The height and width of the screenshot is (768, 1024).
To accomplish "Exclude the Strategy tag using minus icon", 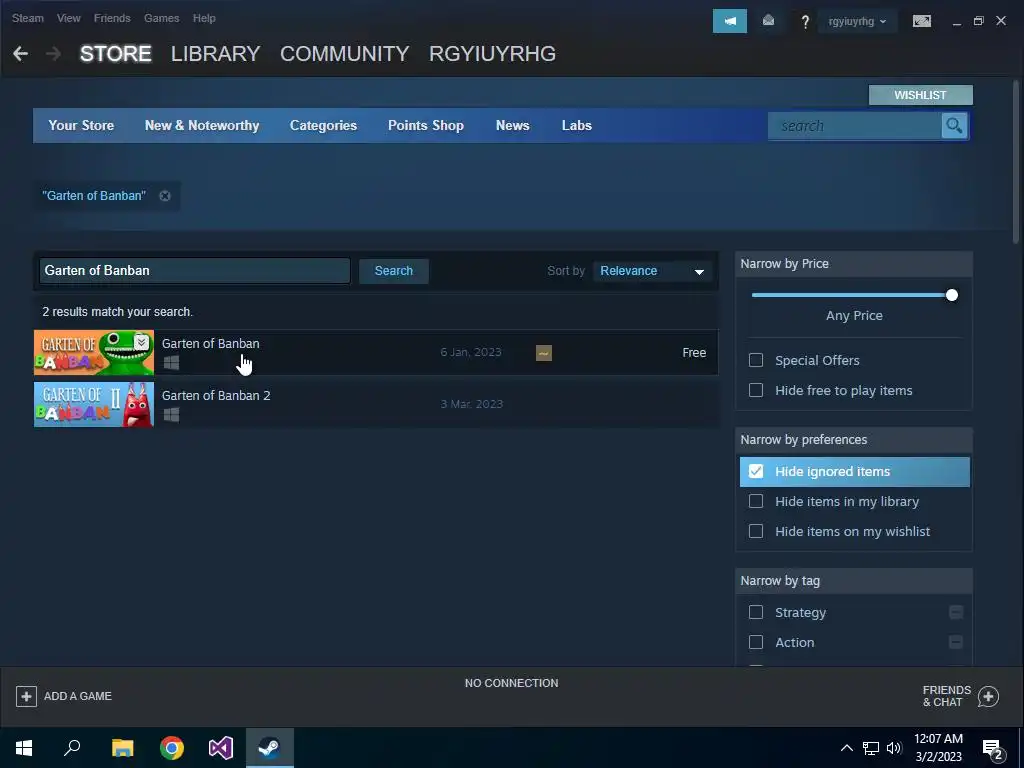I will 955,612.
